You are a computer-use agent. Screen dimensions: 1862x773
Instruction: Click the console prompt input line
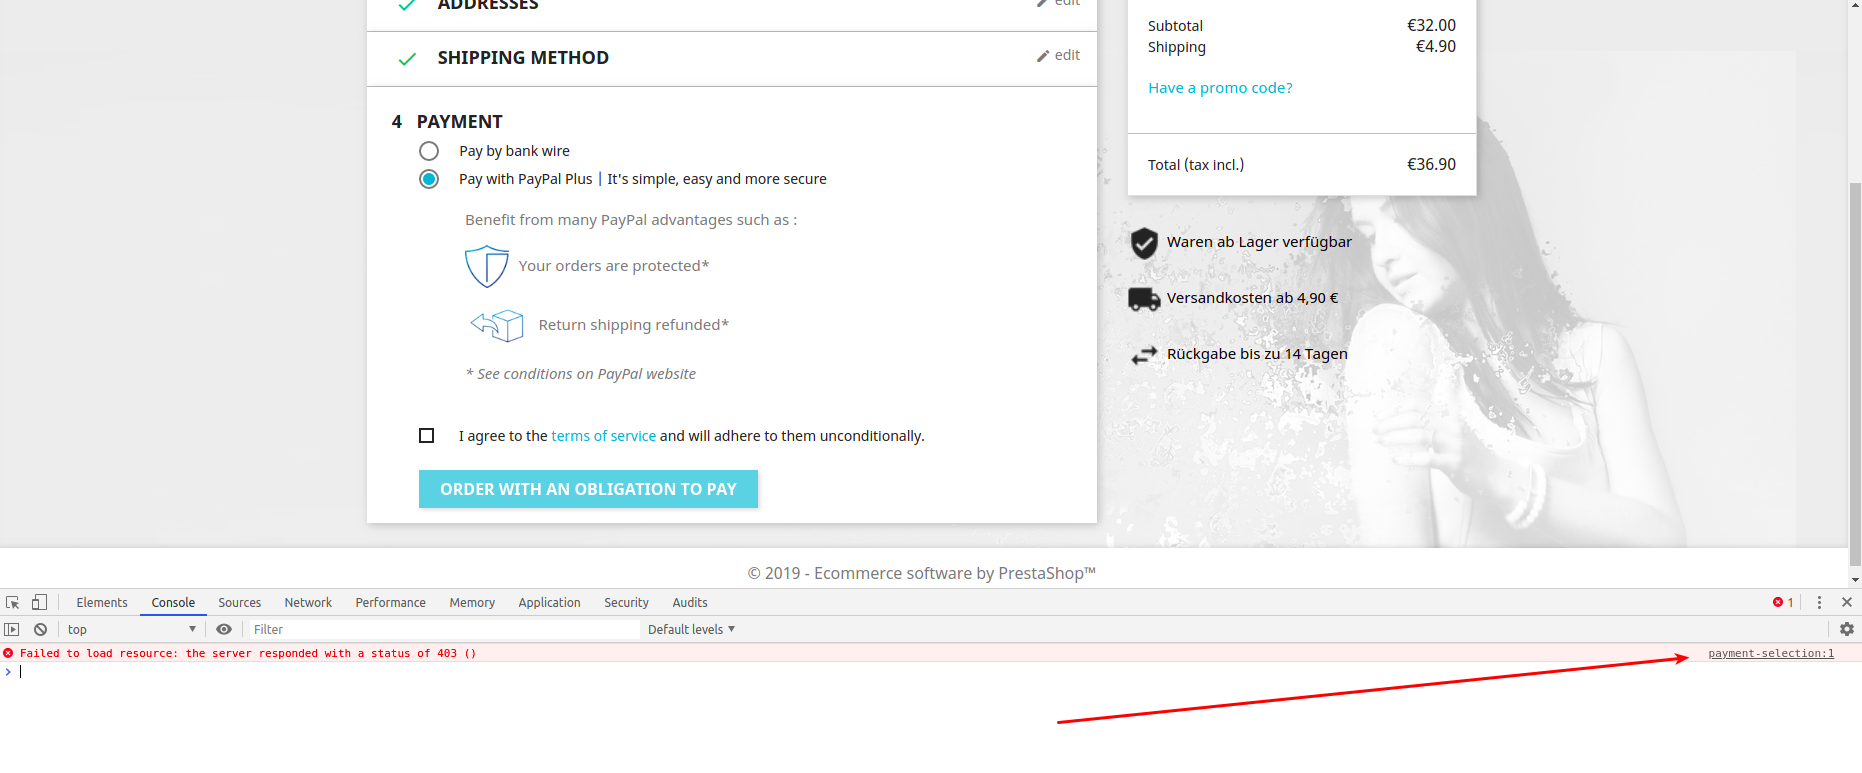coord(931,671)
